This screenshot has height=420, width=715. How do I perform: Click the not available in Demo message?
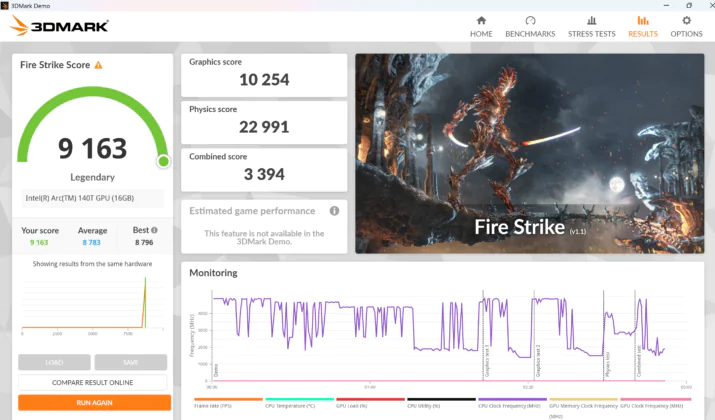click(x=264, y=237)
